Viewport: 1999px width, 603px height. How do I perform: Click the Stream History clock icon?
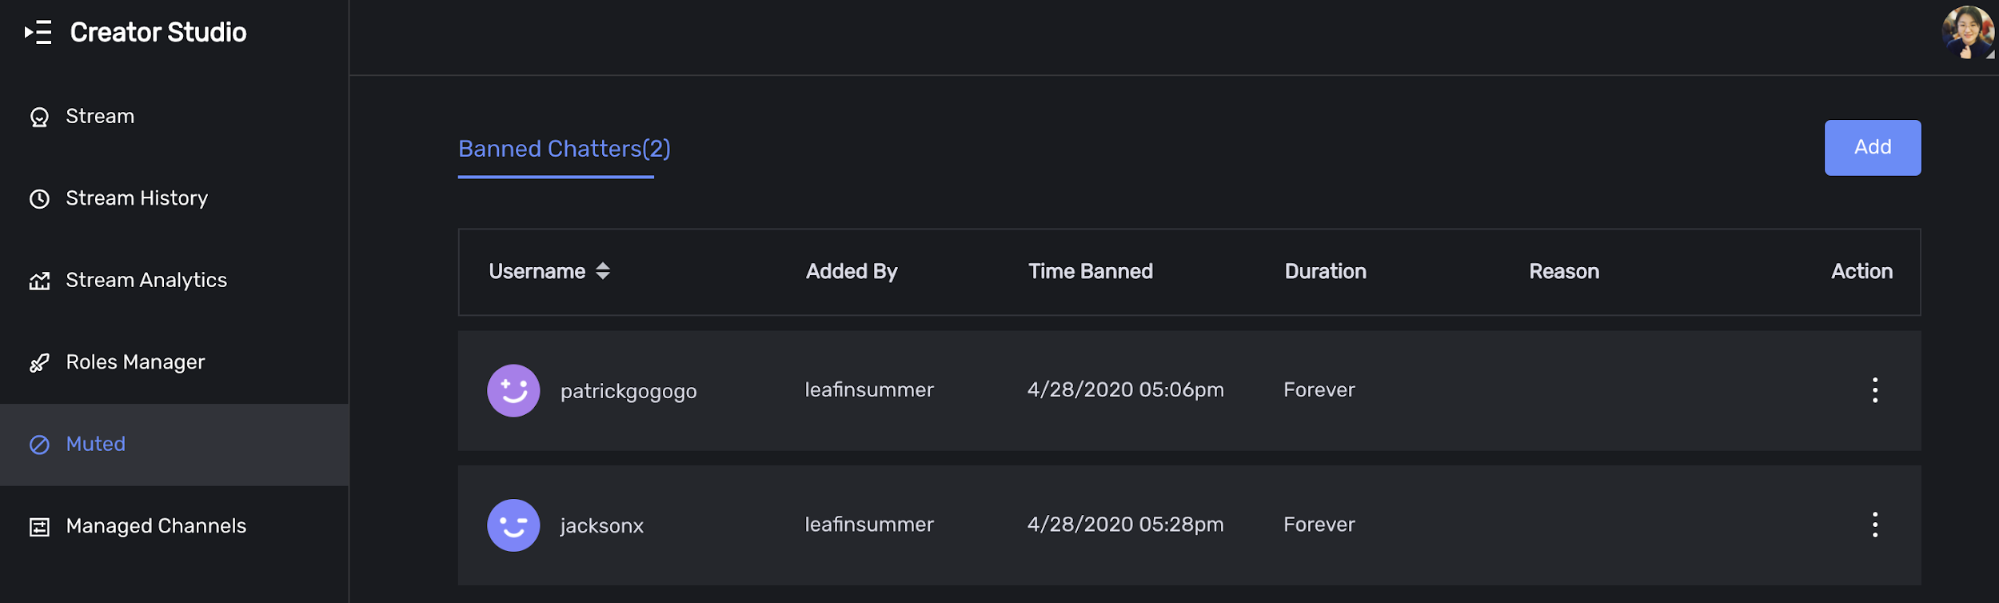click(39, 199)
